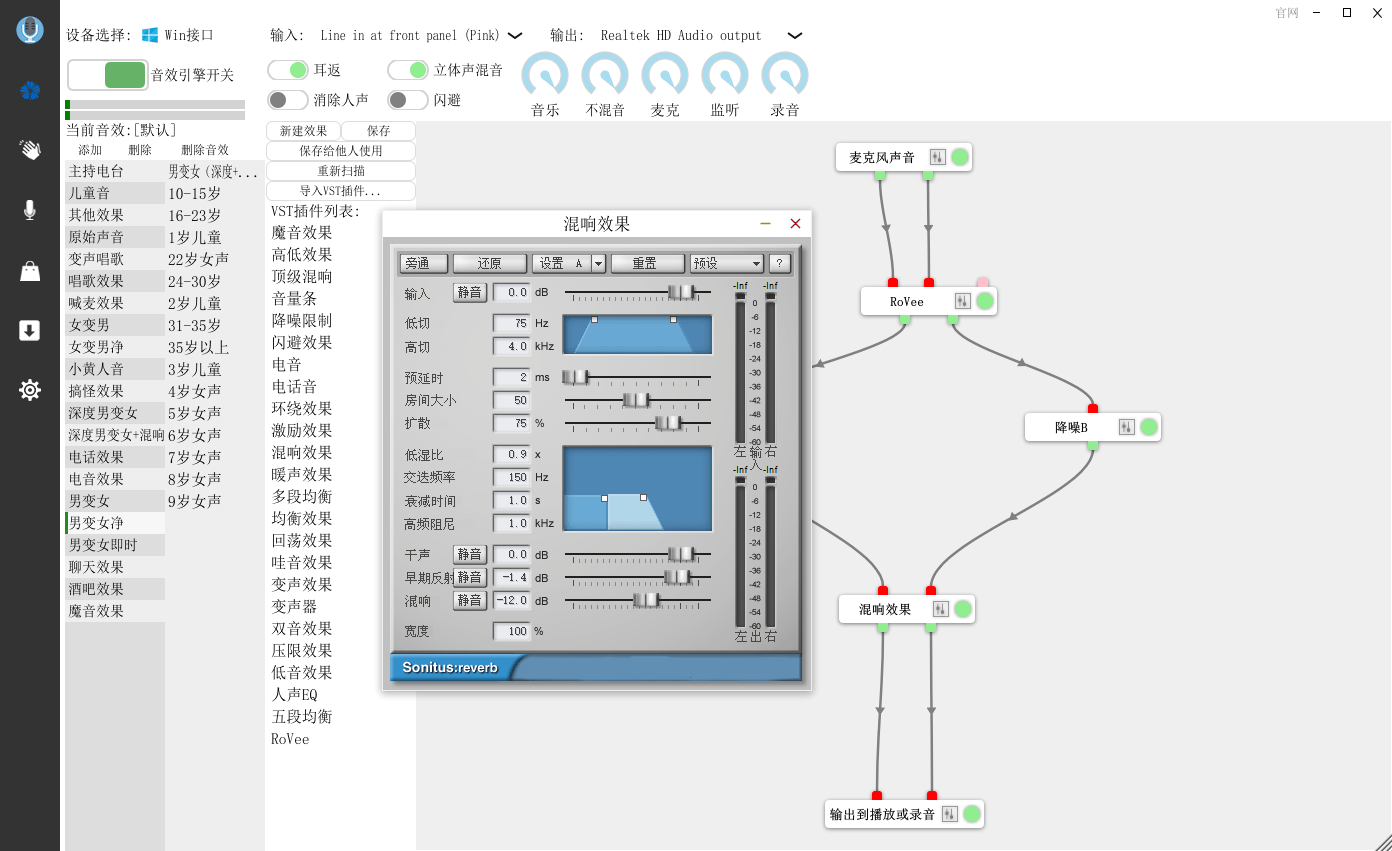The width and height of the screenshot is (1392, 851).
Task: Open the blue flower icon in the sidebar
Action: [x=30, y=91]
